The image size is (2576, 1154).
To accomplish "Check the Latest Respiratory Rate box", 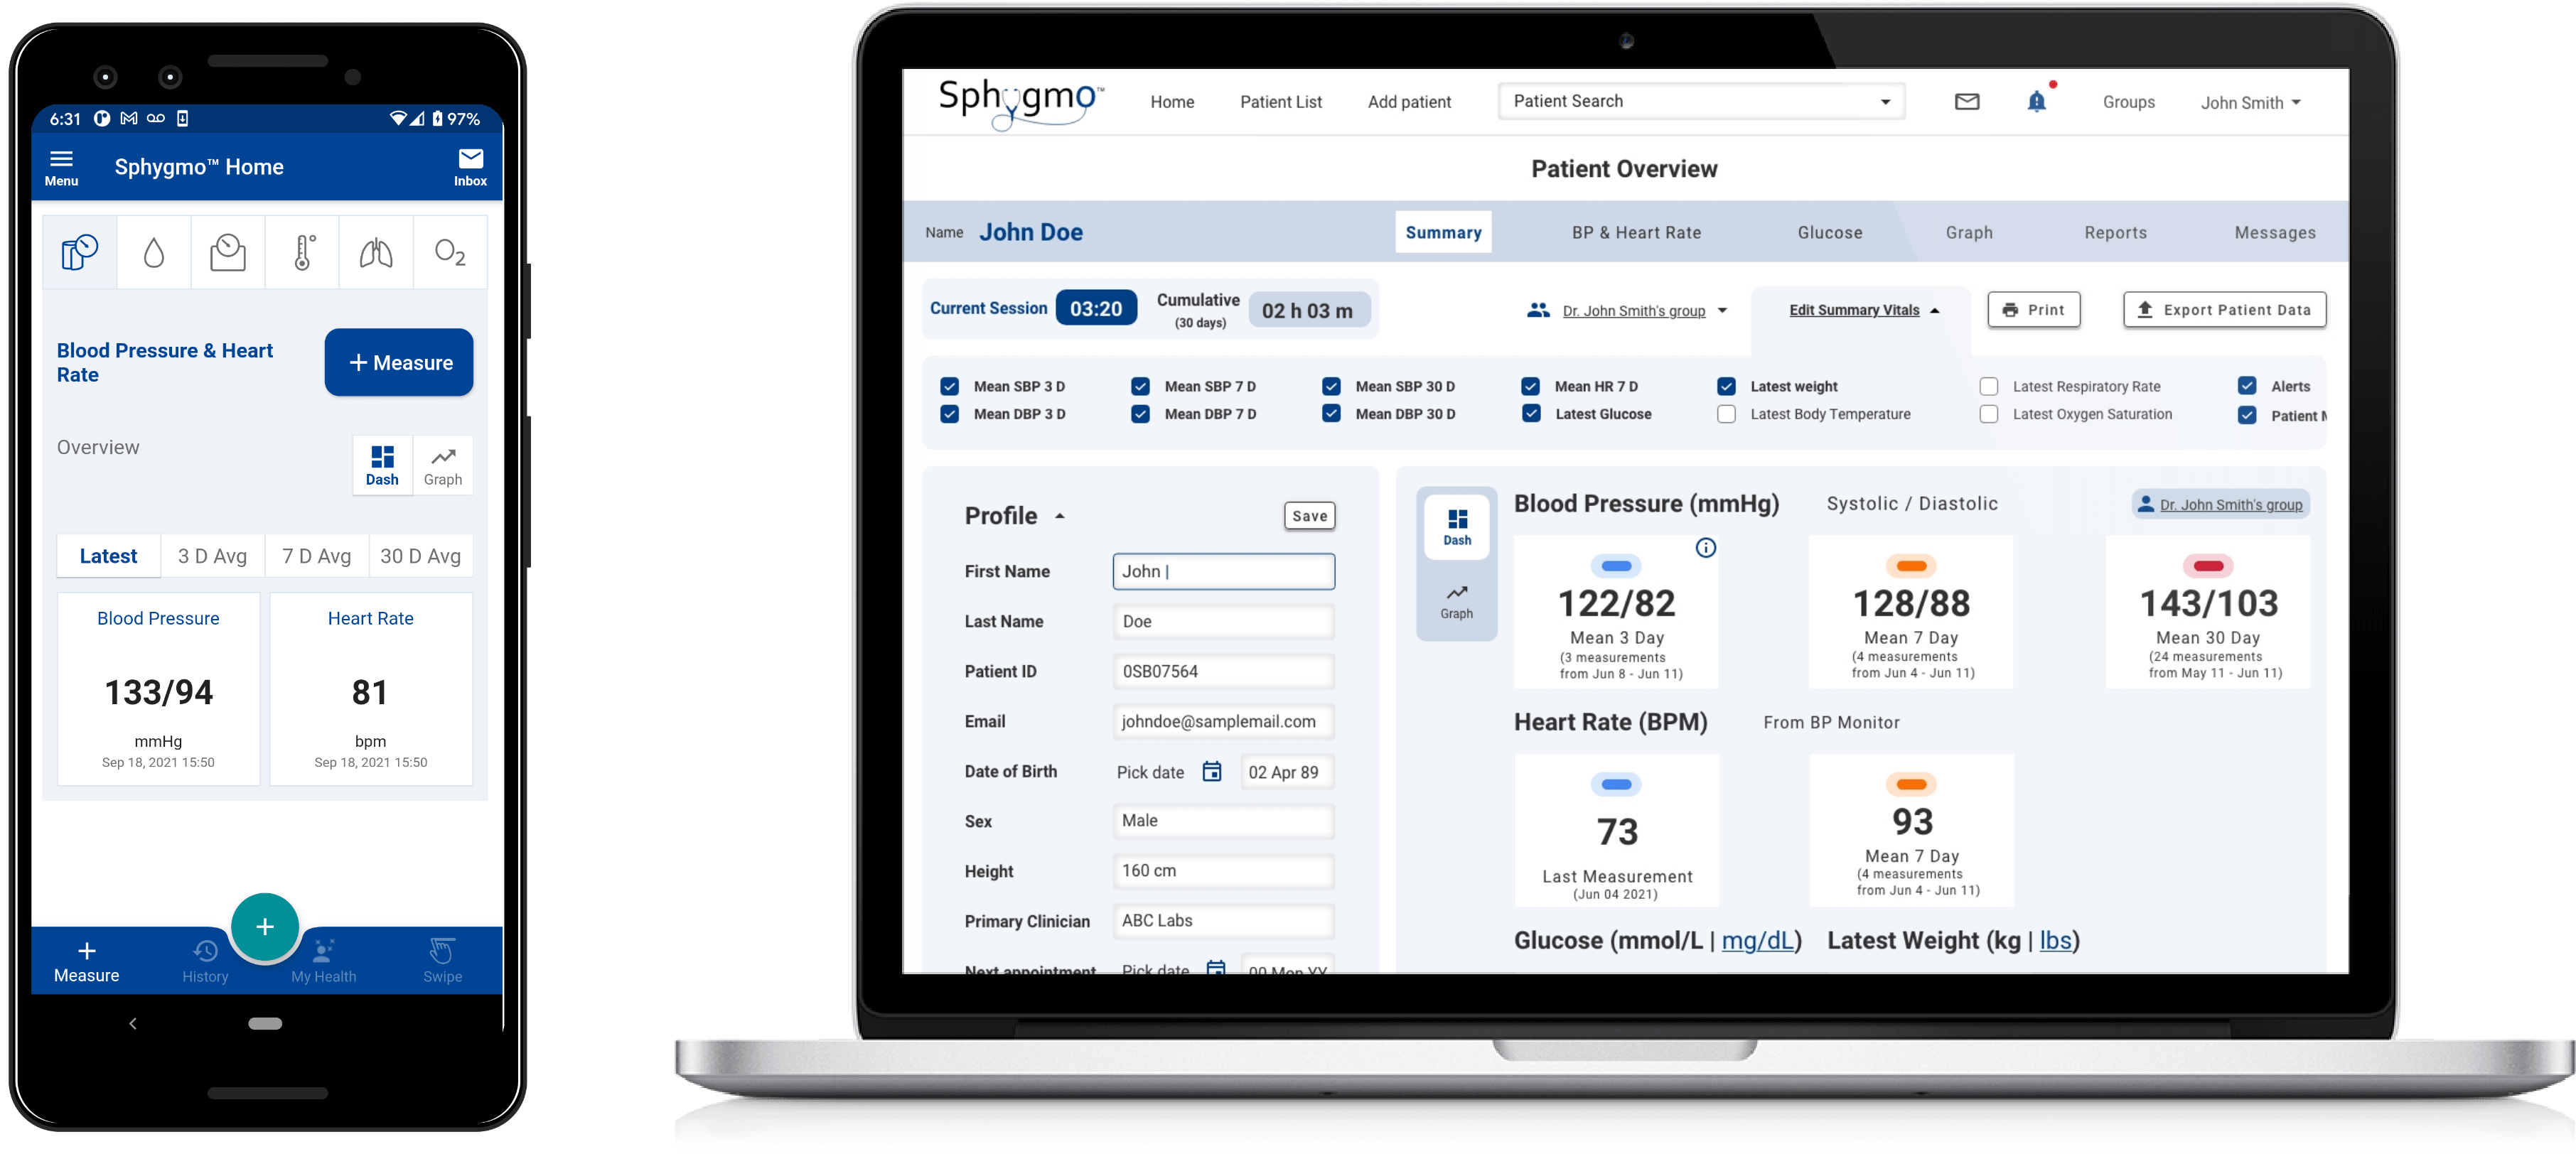I will [1988, 386].
